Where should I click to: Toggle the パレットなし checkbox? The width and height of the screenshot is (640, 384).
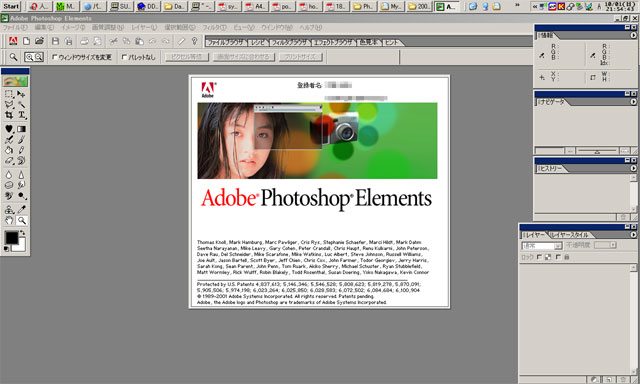coord(124,58)
